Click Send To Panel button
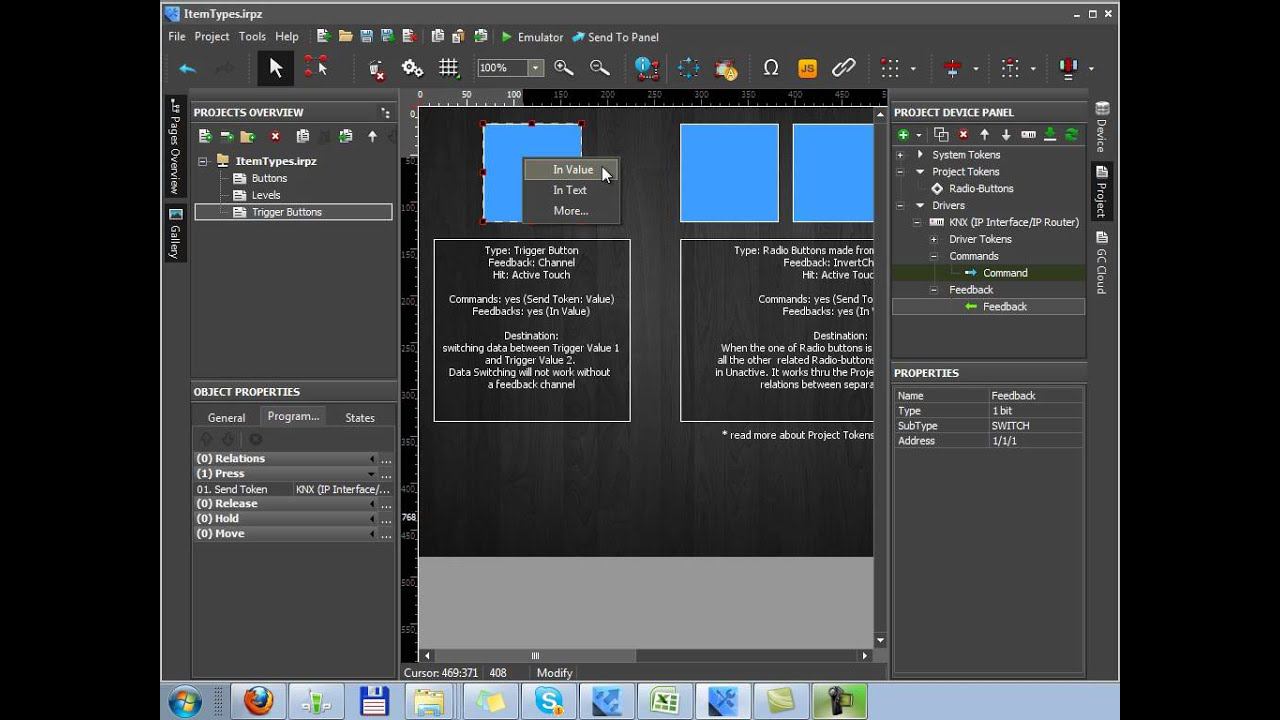 pyautogui.click(x=615, y=37)
